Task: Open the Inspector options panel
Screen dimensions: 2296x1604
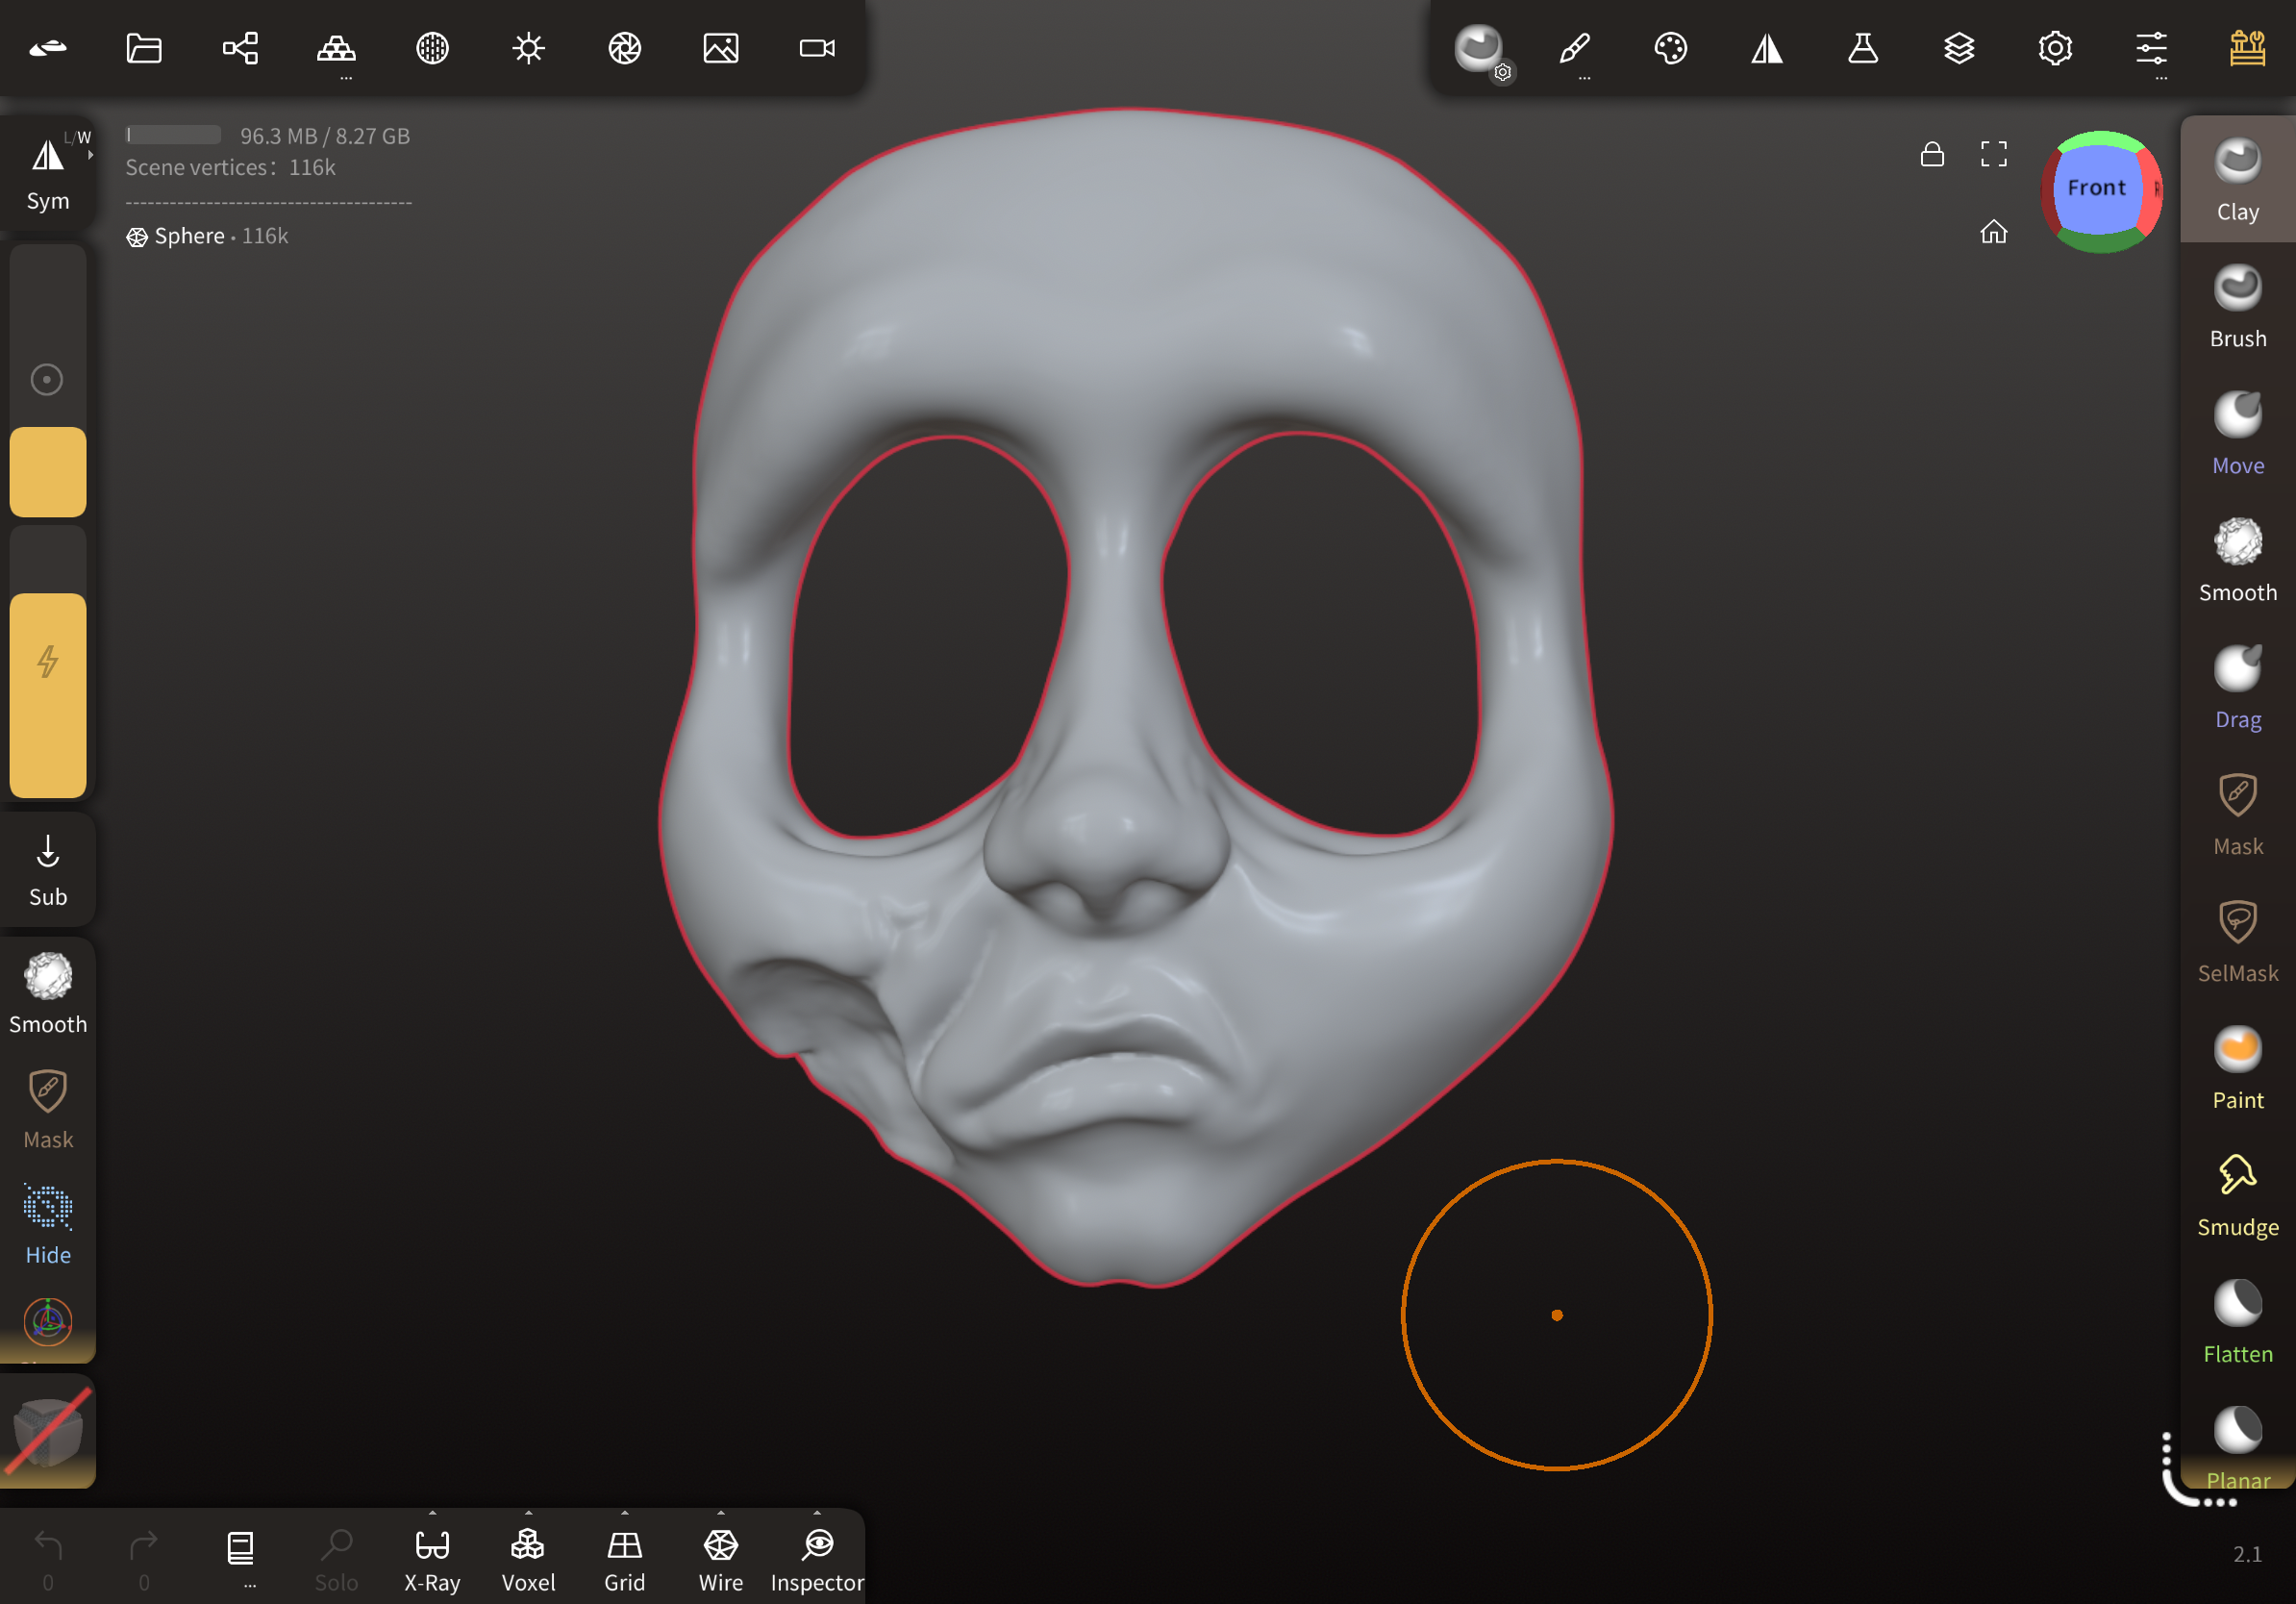Action: 817,1513
